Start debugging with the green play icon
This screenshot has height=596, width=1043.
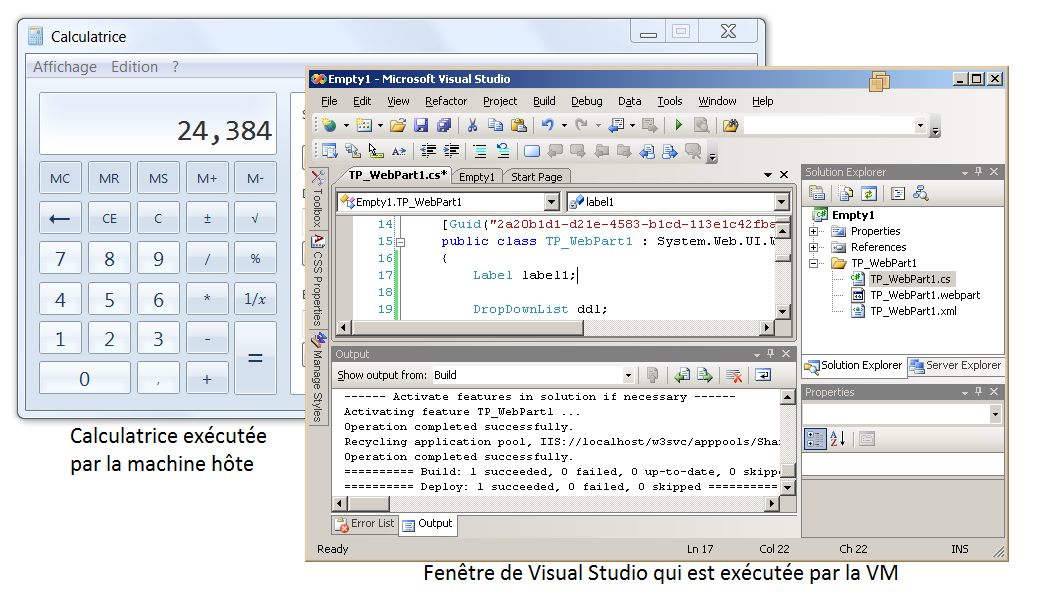point(678,125)
